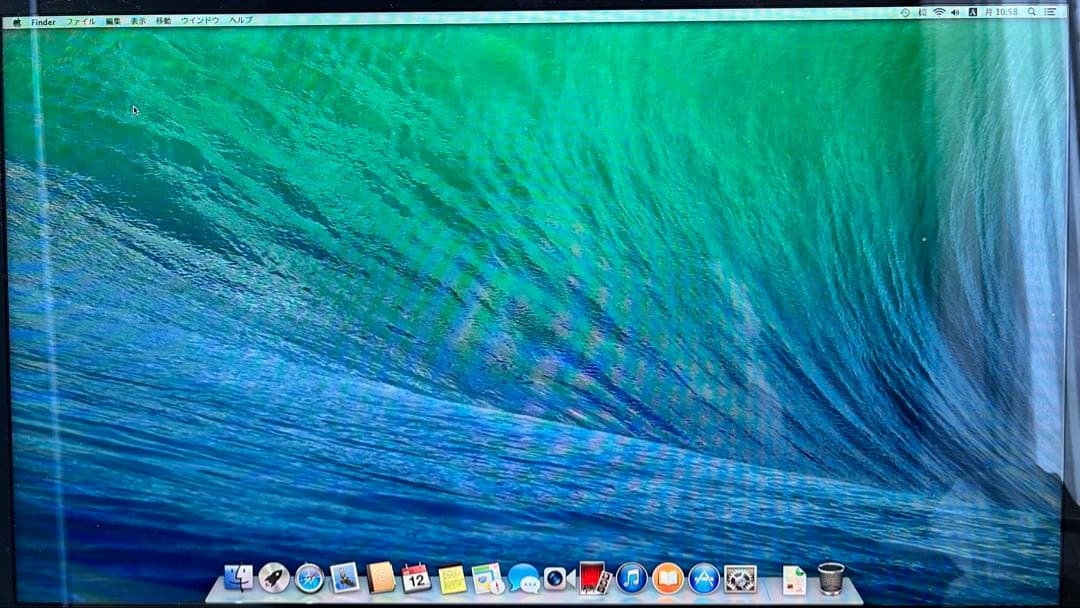Open Launchpad from the Dock
Image resolution: width=1080 pixels, height=608 pixels.
(275, 578)
